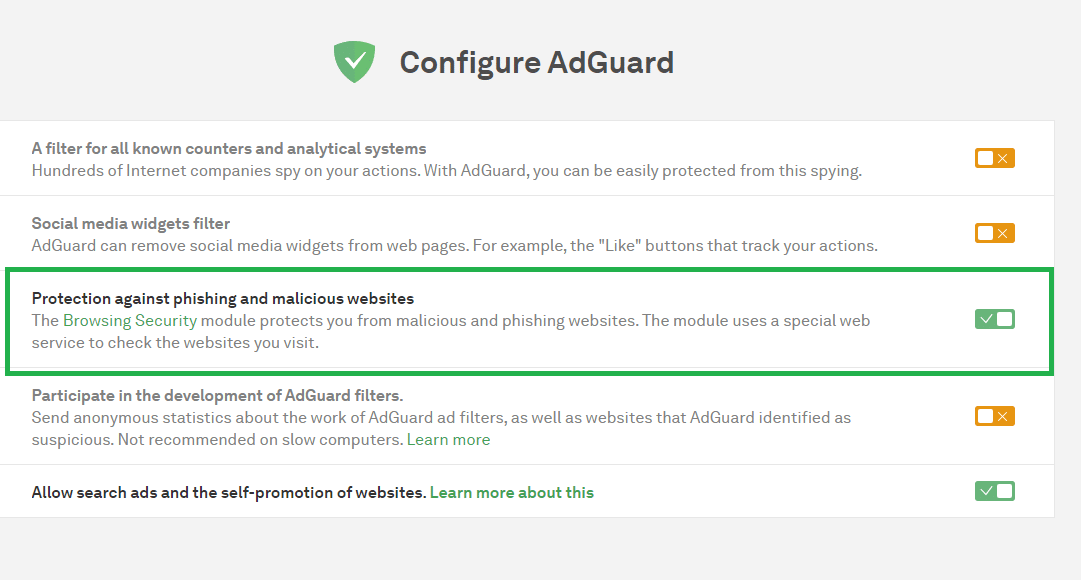Turn off allow search ads toggle
The height and width of the screenshot is (580, 1081).
[x=994, y=491]
